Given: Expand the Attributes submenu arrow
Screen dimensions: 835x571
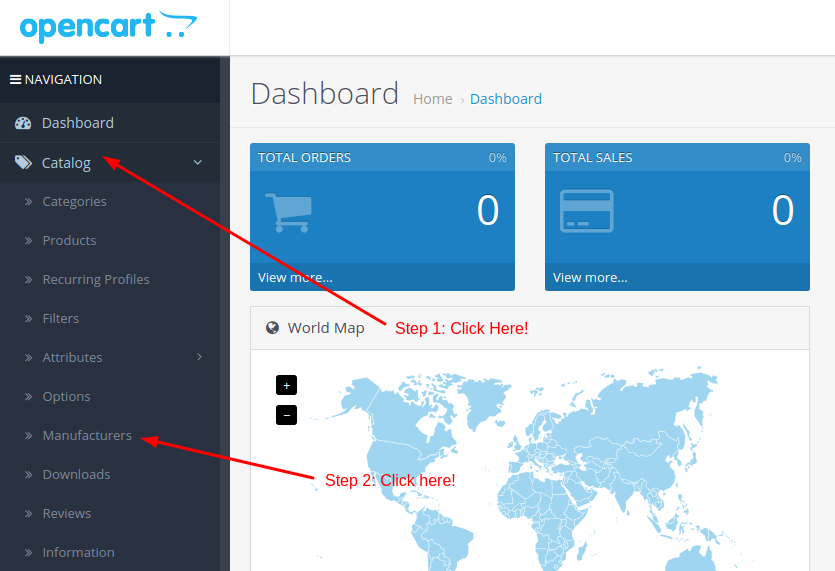Looking at the screenshot, I should [x=200, y=357].
